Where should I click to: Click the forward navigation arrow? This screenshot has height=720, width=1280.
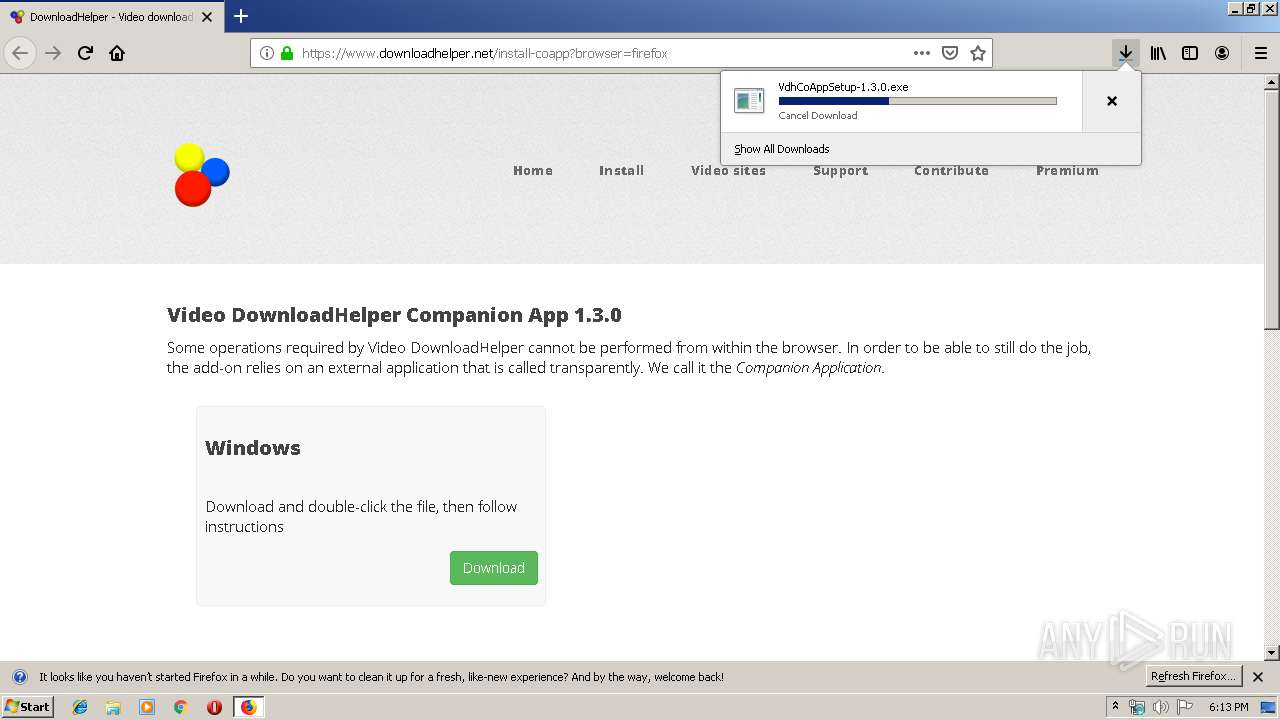[x=53, y=53]
